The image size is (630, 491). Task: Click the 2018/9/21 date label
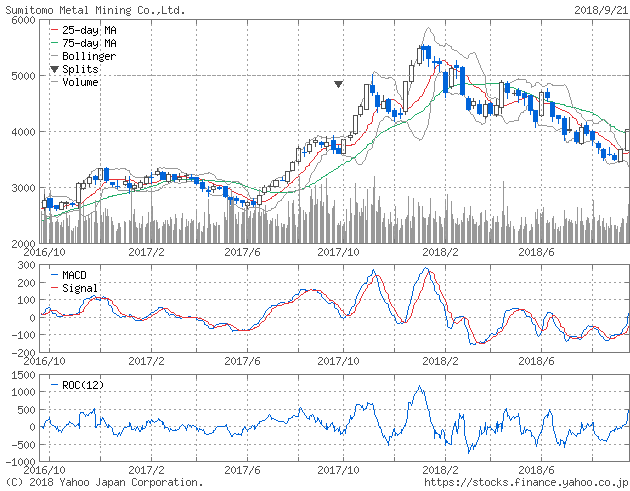pyautogui.click(x=600, y=8)
